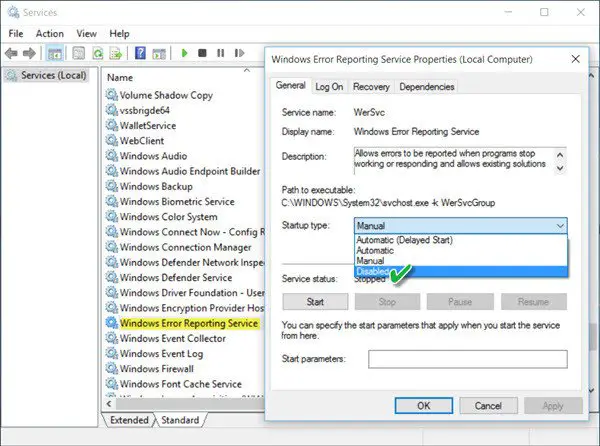Switch to the Recovery tab
This screenshot has height=446, width=600.
pos(371,87)
